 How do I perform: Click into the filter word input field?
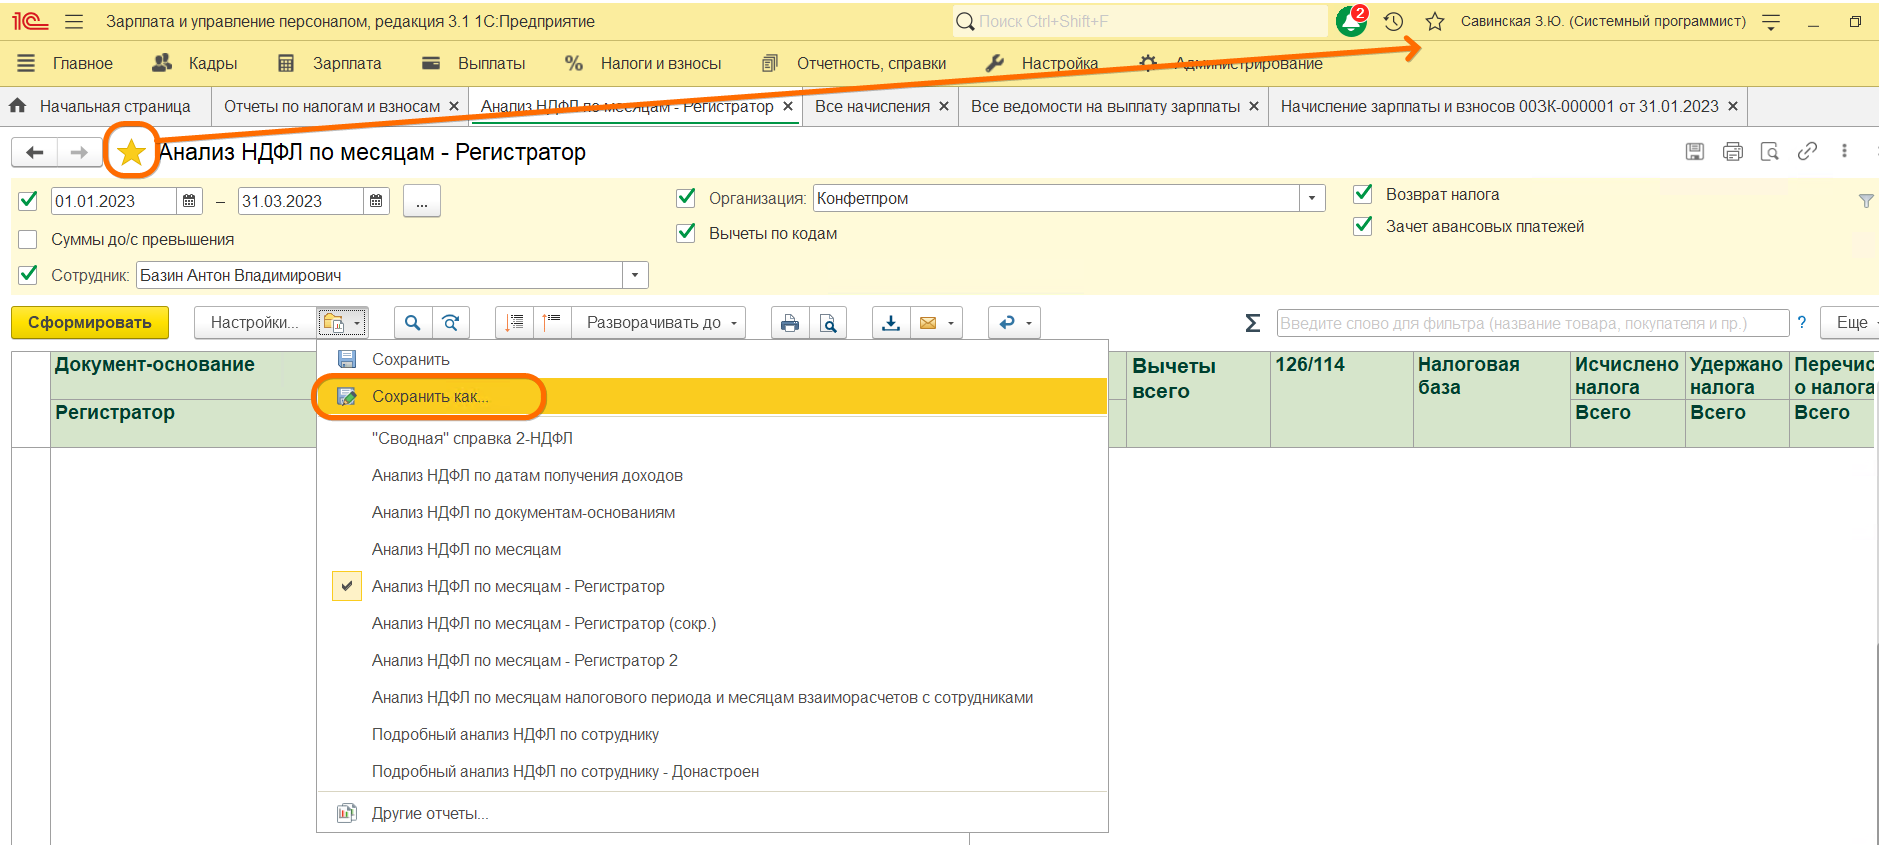pyautogui.click(x=1532, y=323)
